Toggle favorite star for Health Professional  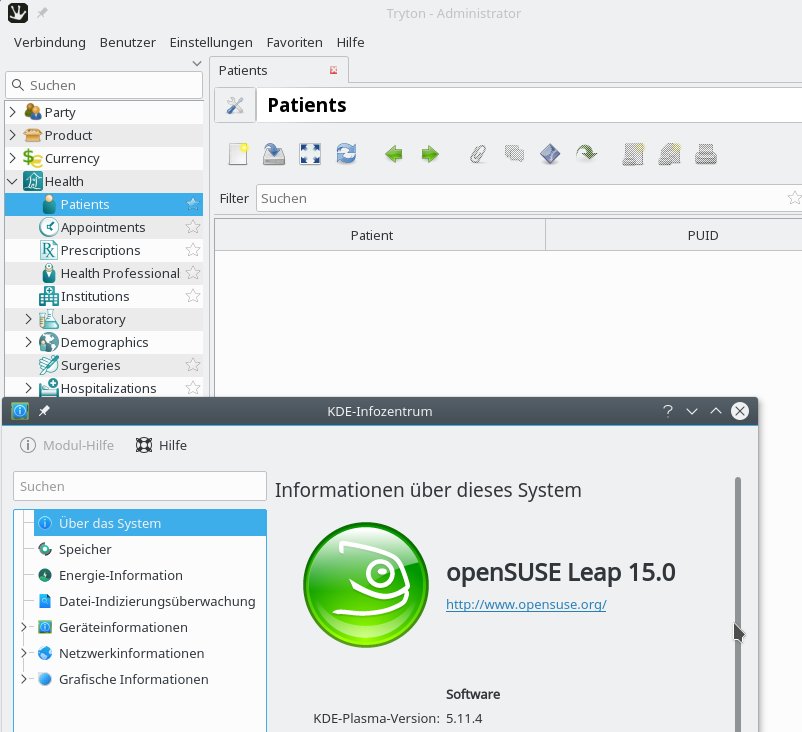point(192,273)
